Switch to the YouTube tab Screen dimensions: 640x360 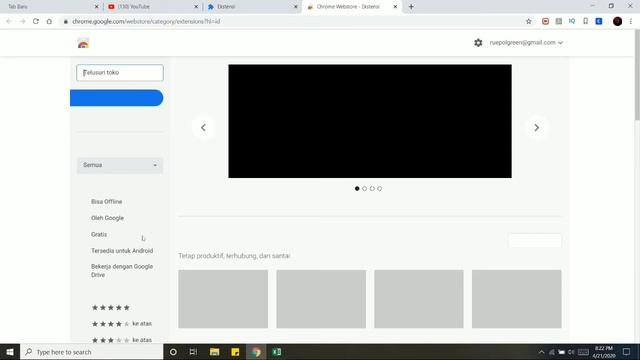pyautogui.click(x=152, y=7)
